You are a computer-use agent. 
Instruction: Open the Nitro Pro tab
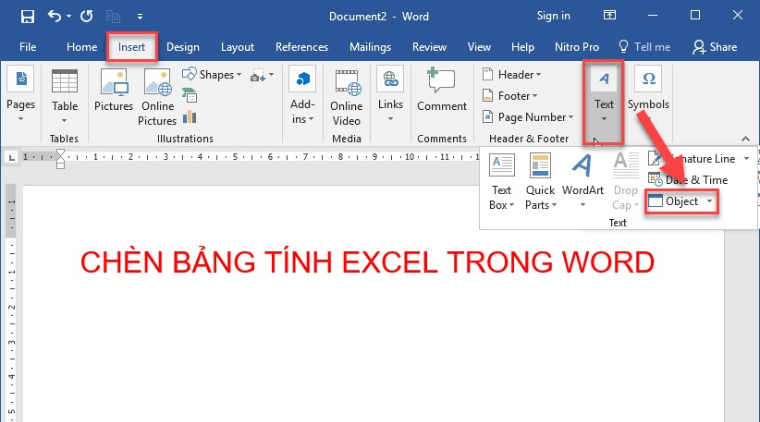576,47
